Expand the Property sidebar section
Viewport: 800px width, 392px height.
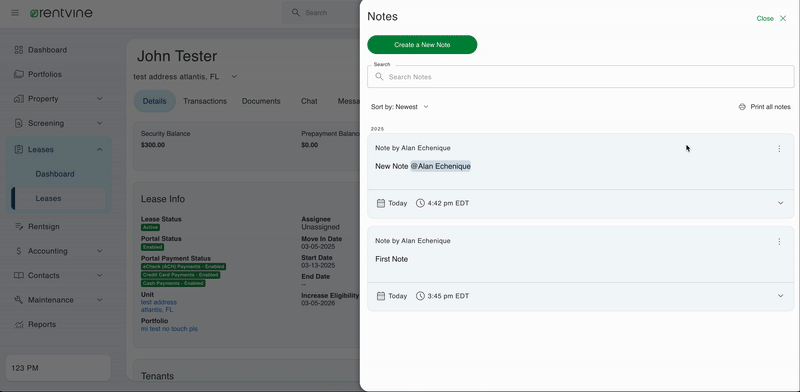click(99, 99)
